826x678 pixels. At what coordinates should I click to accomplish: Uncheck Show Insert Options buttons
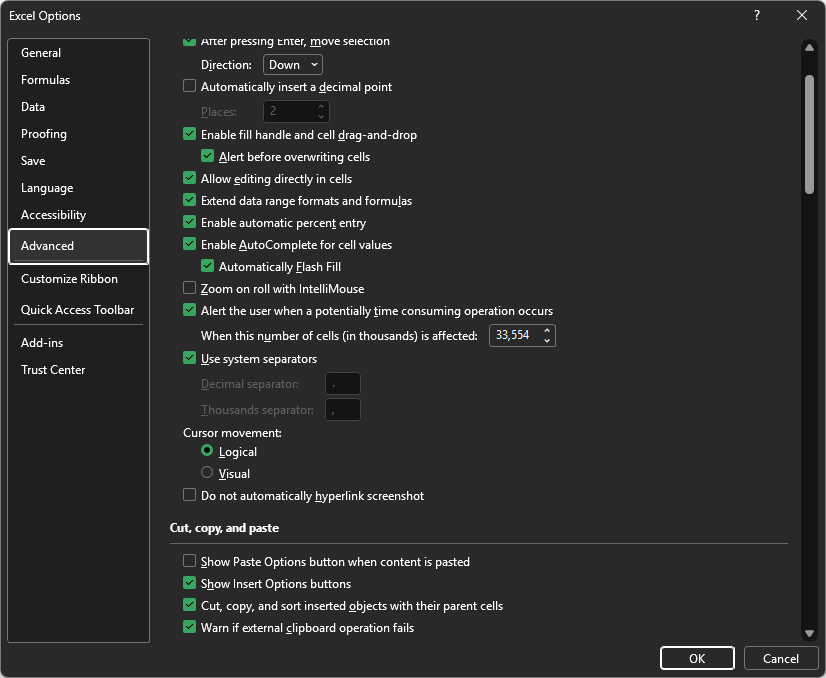[x=189, y=583]
